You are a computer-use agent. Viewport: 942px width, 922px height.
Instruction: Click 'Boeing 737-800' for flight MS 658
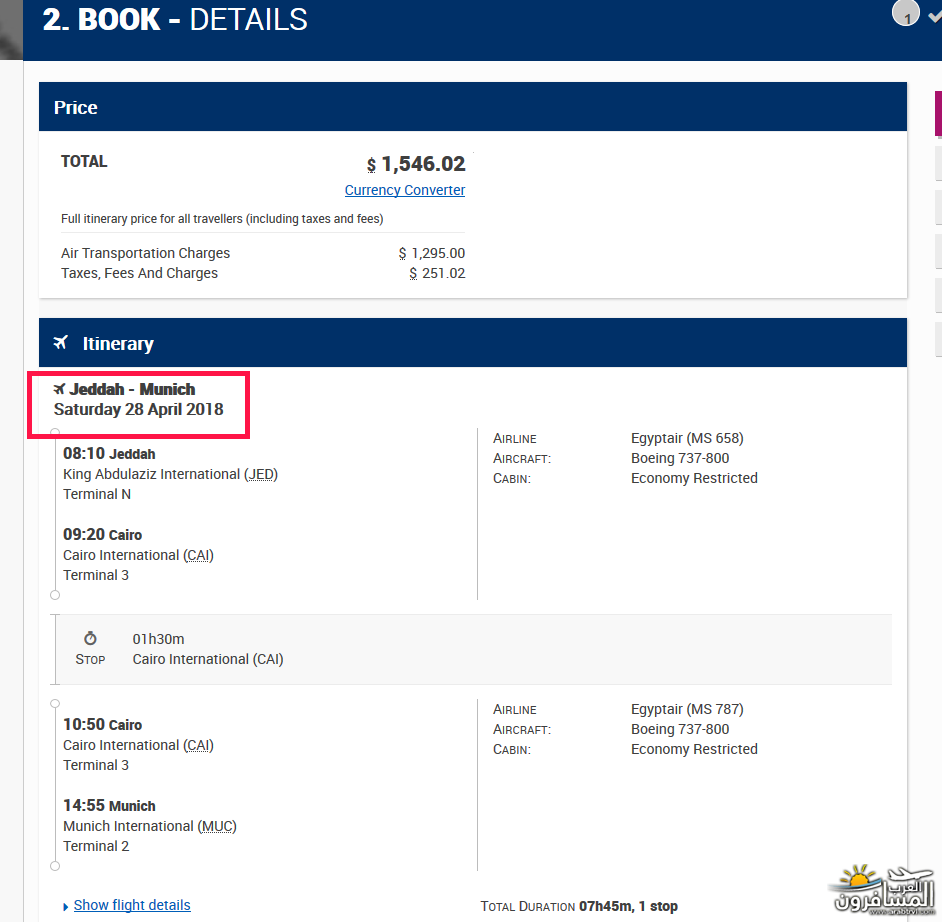(680, 458)
